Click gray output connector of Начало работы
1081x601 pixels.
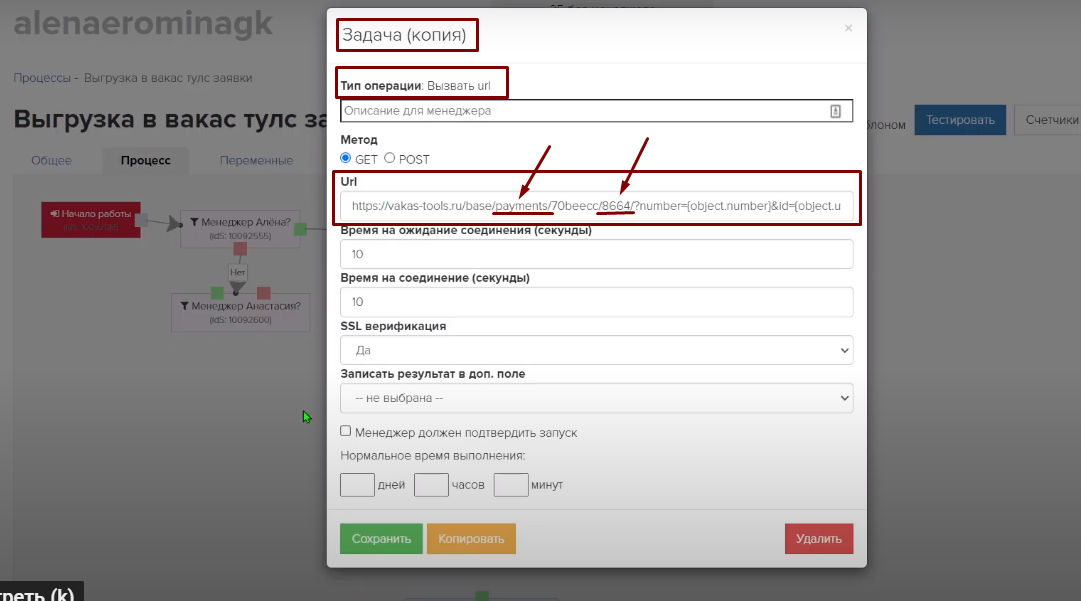pyautogui.click(x=142, y=219)
